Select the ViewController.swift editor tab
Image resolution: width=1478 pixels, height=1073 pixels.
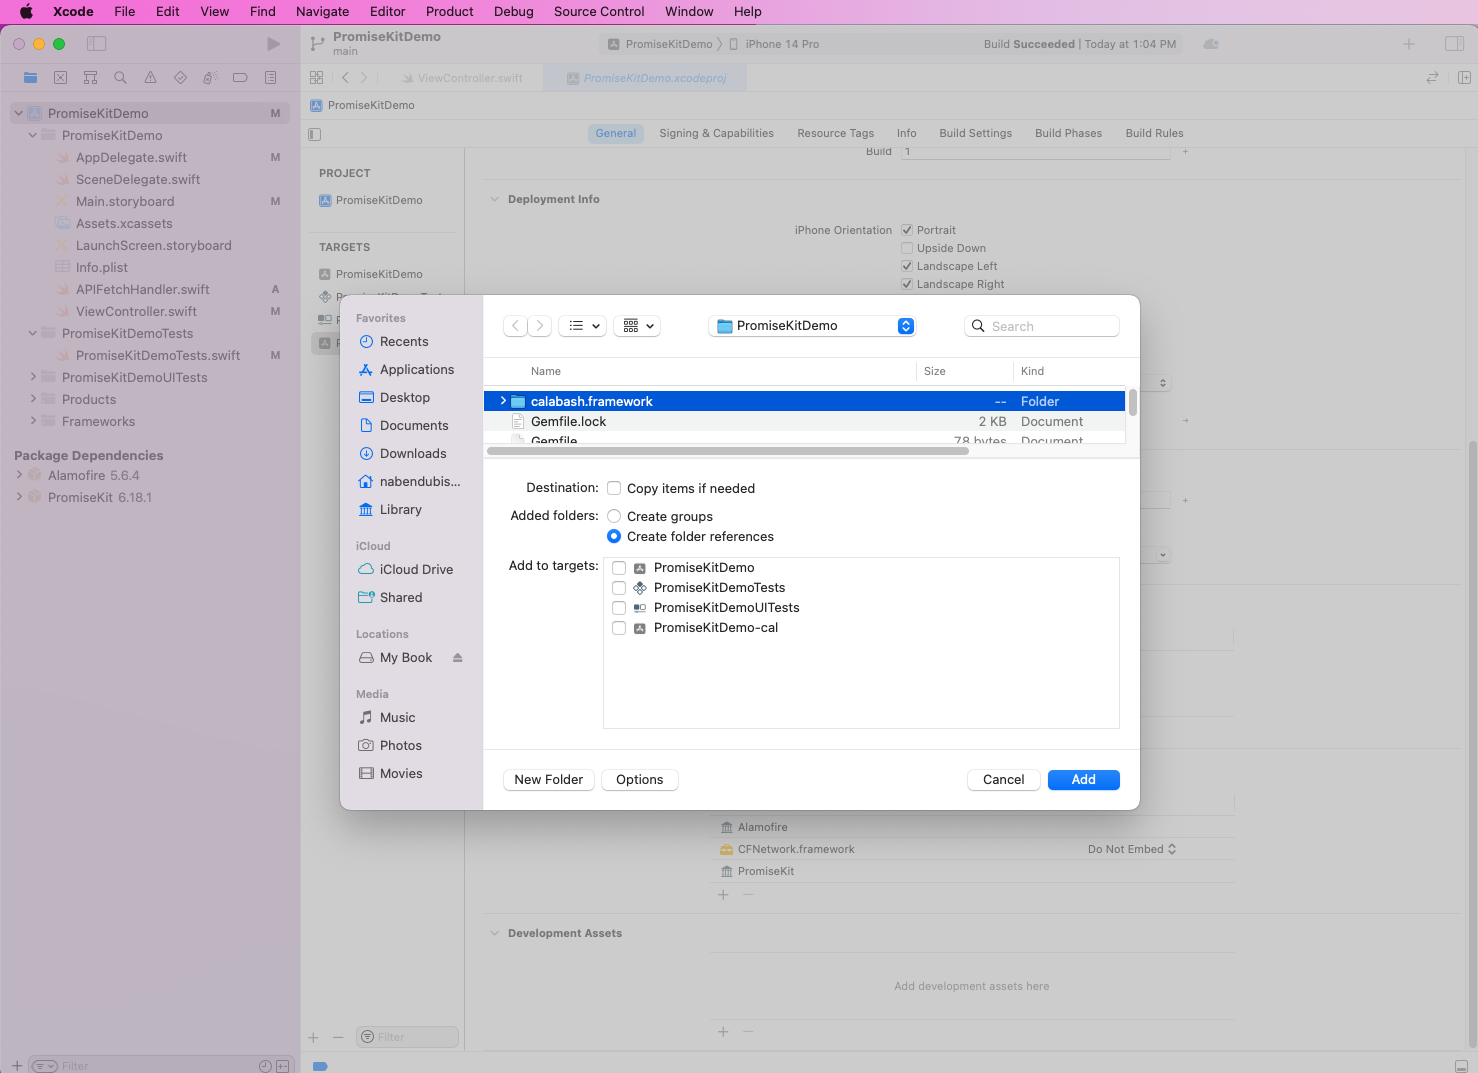[461, 78]
